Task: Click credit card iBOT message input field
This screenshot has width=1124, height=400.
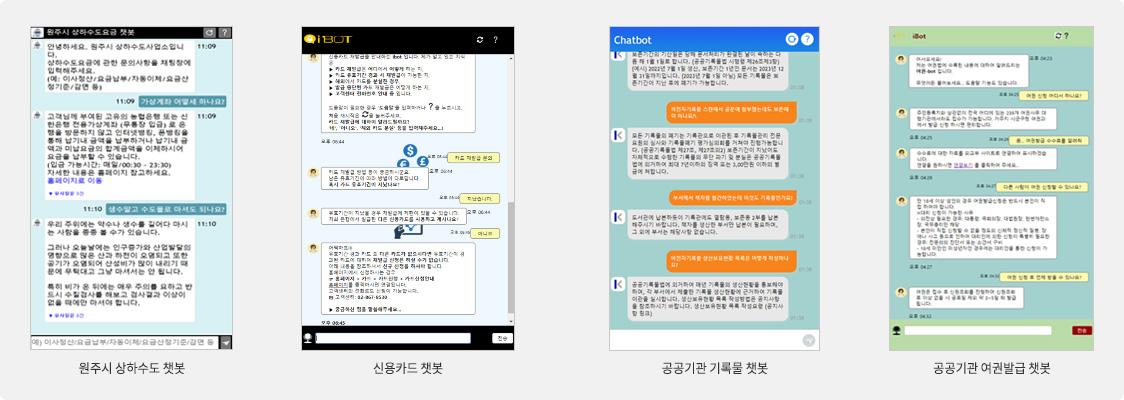Action: click(x=393, y=338)
